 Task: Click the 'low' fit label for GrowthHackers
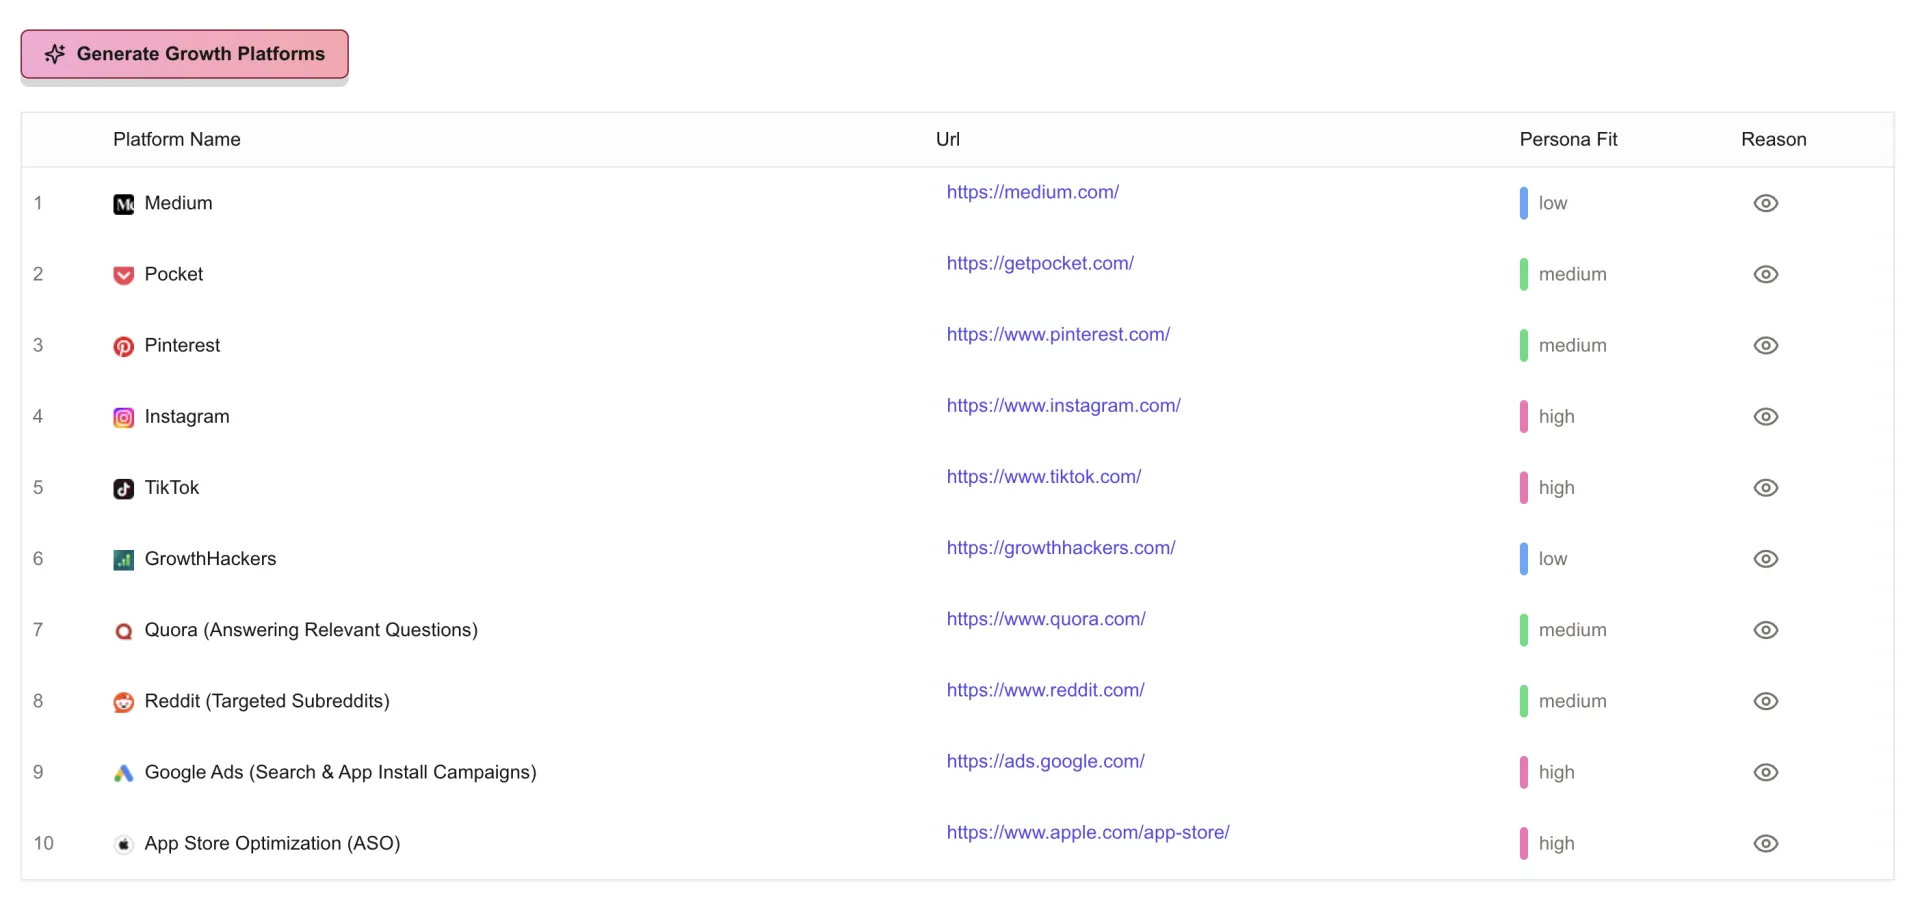[x=1553, y=558]
